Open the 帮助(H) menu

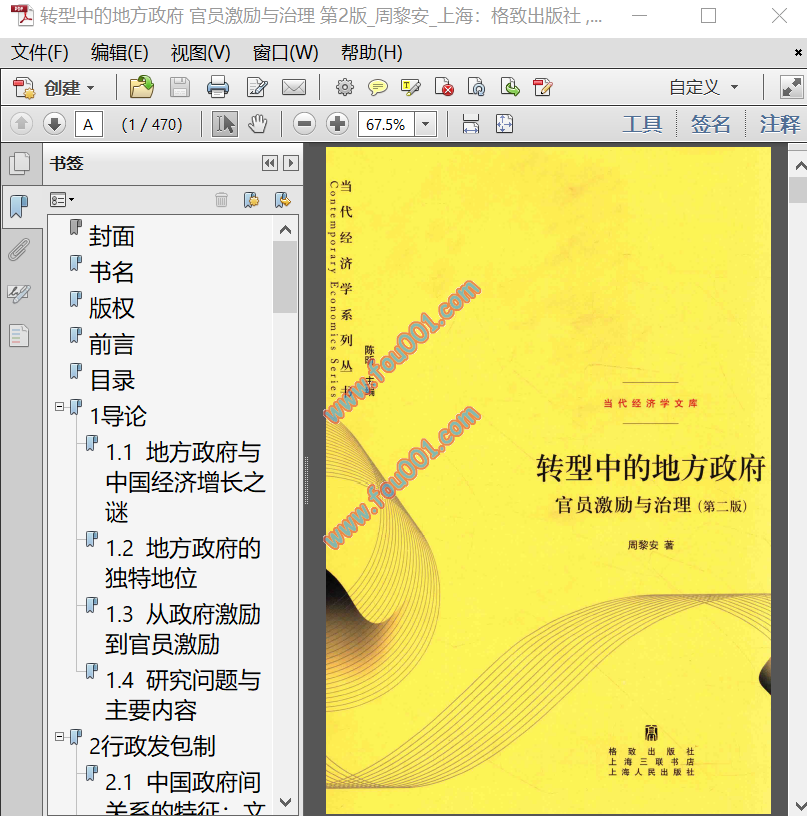372,53
